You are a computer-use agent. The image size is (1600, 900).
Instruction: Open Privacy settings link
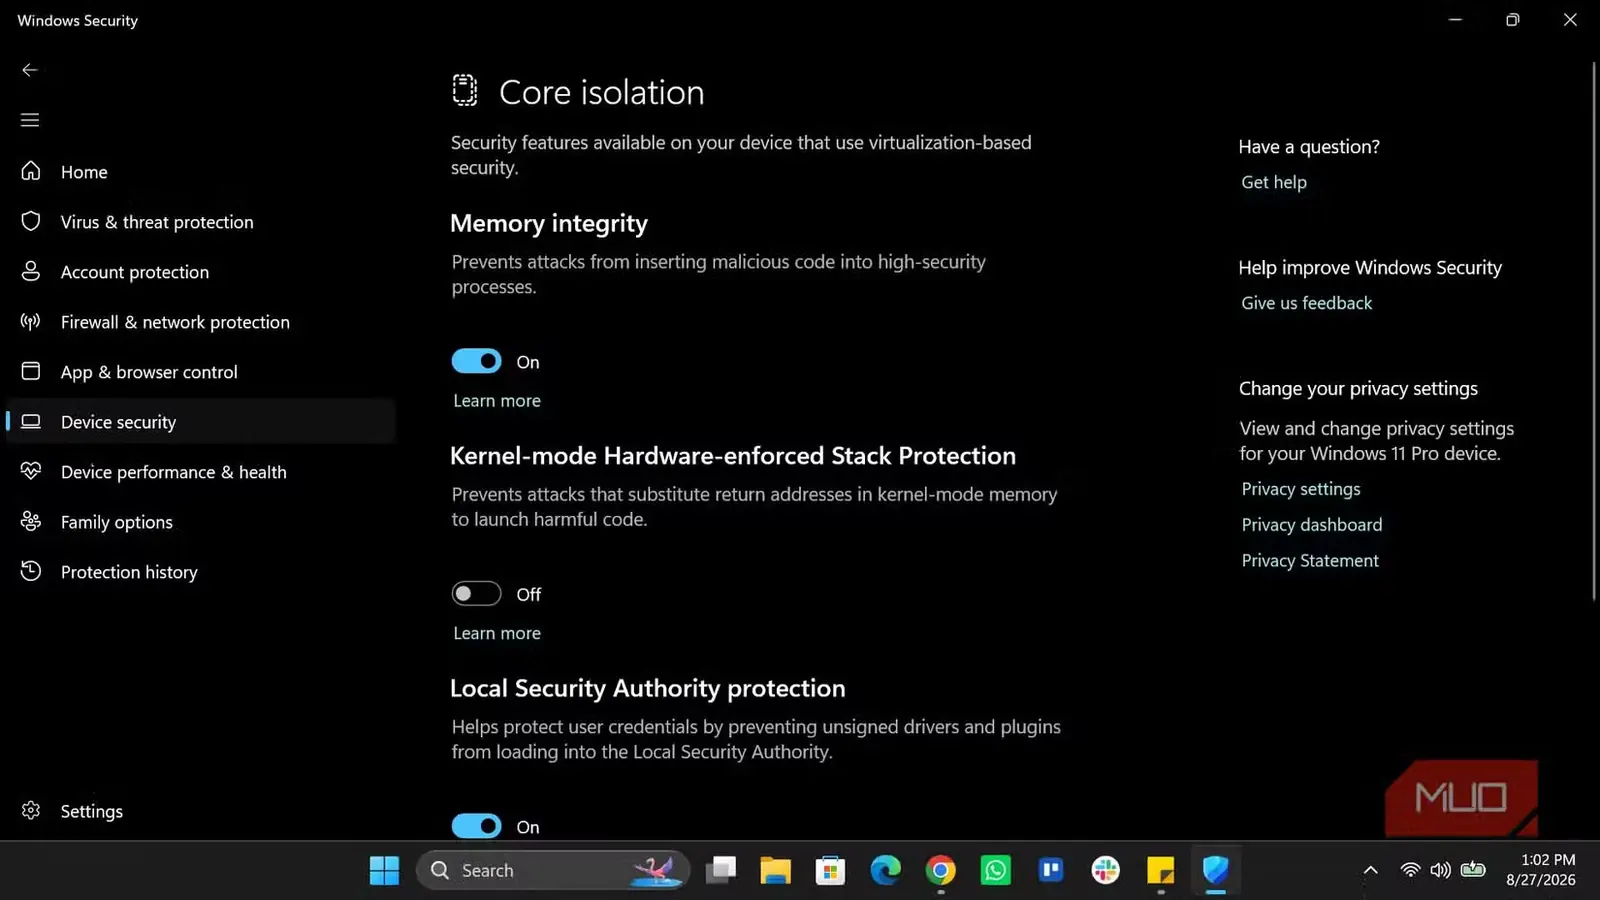click(1301, 489)
